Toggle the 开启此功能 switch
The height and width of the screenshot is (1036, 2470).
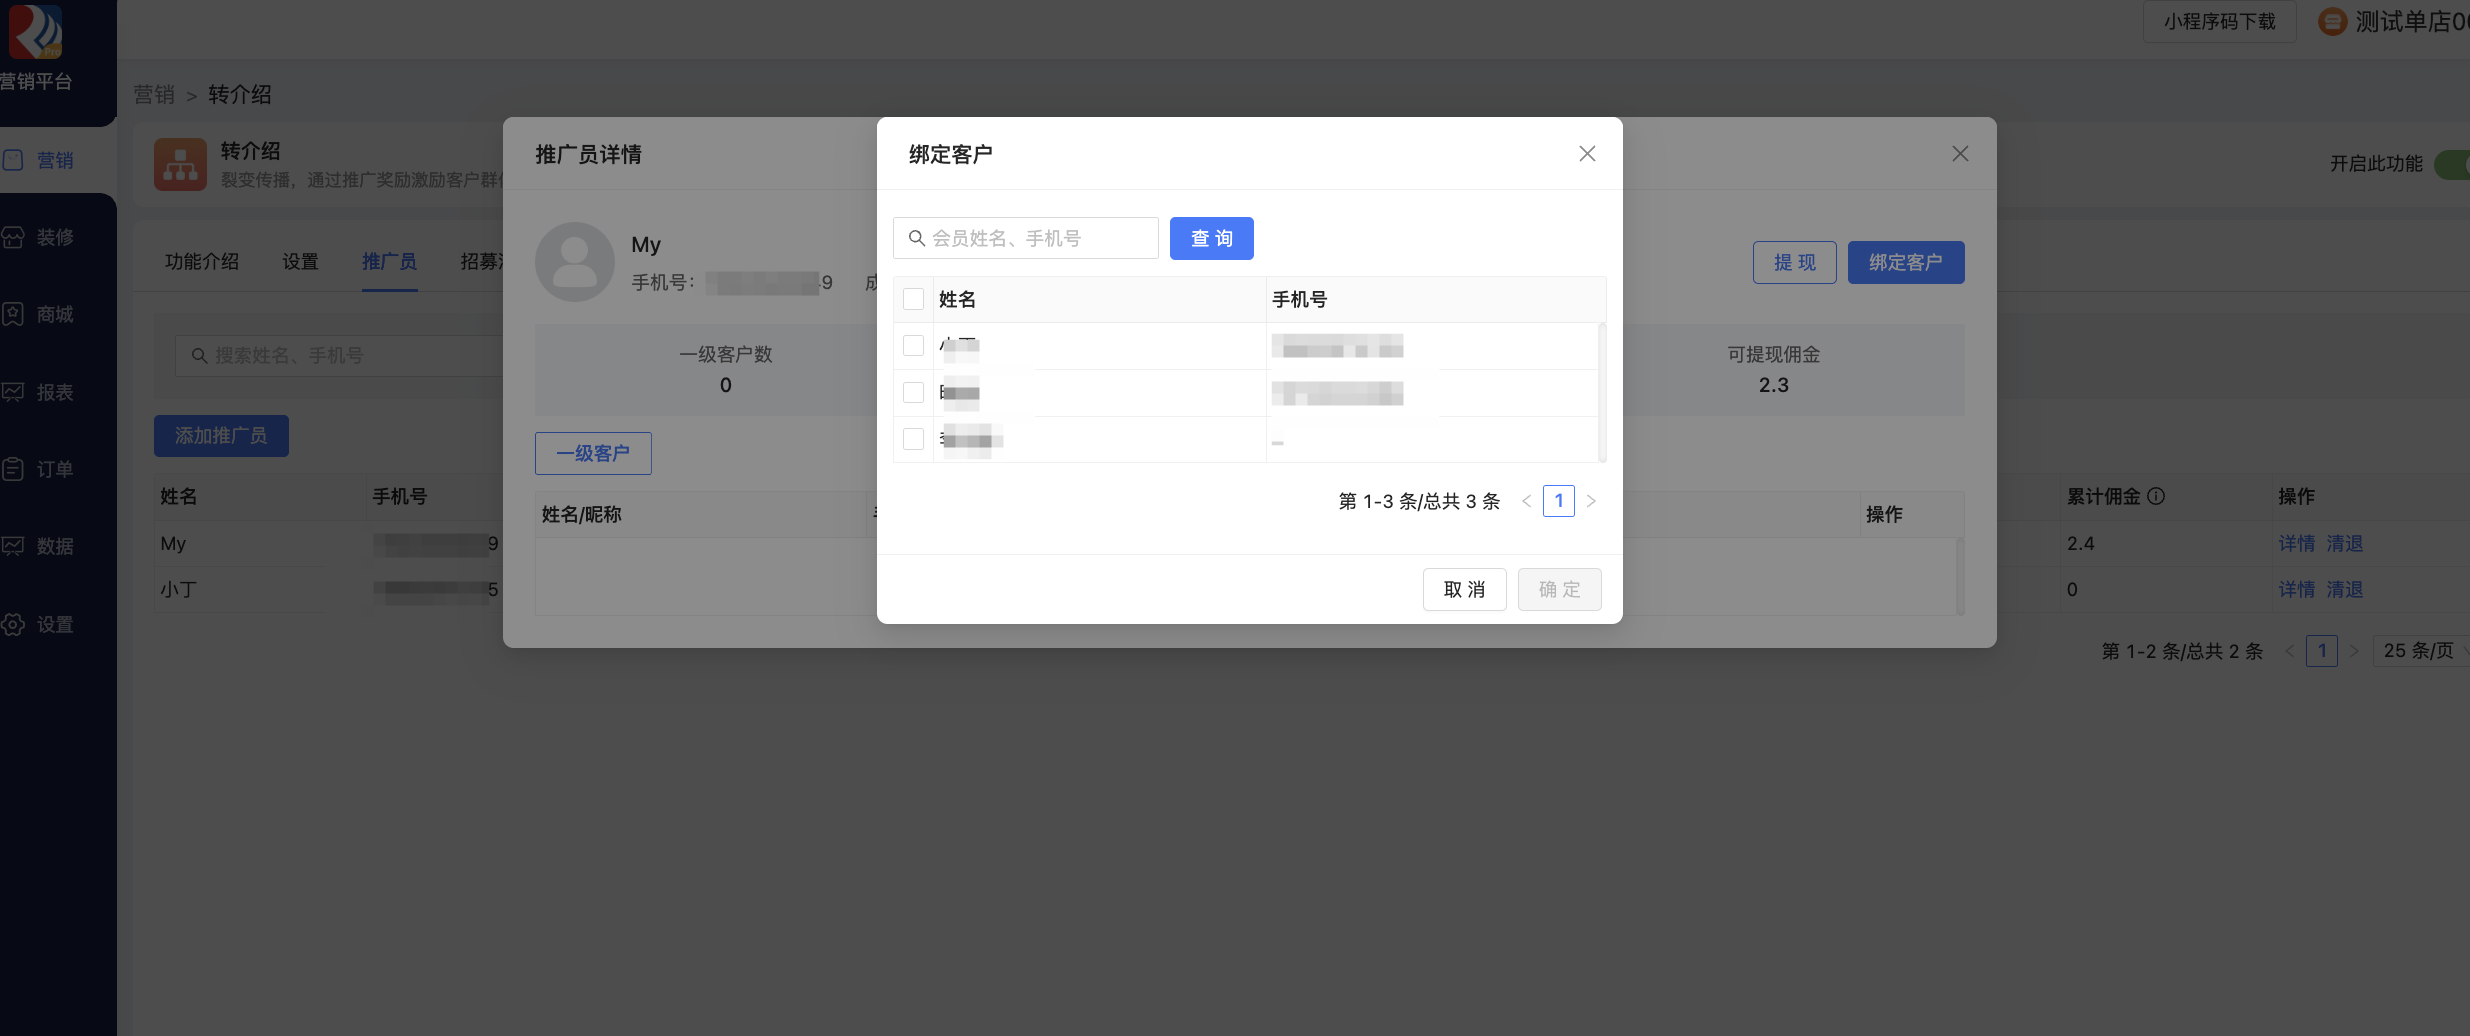[x=2452, y=164]
